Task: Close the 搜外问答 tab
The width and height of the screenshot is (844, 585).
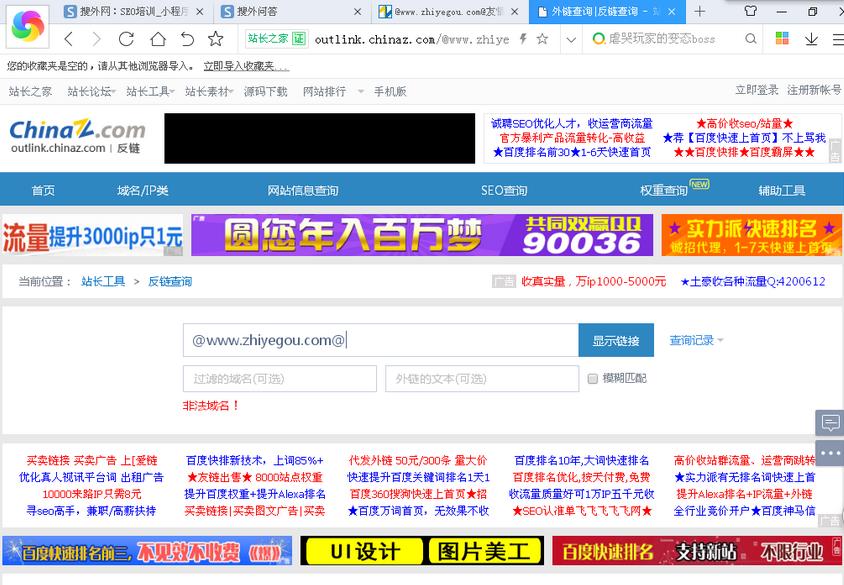Action: click(357, 11)
